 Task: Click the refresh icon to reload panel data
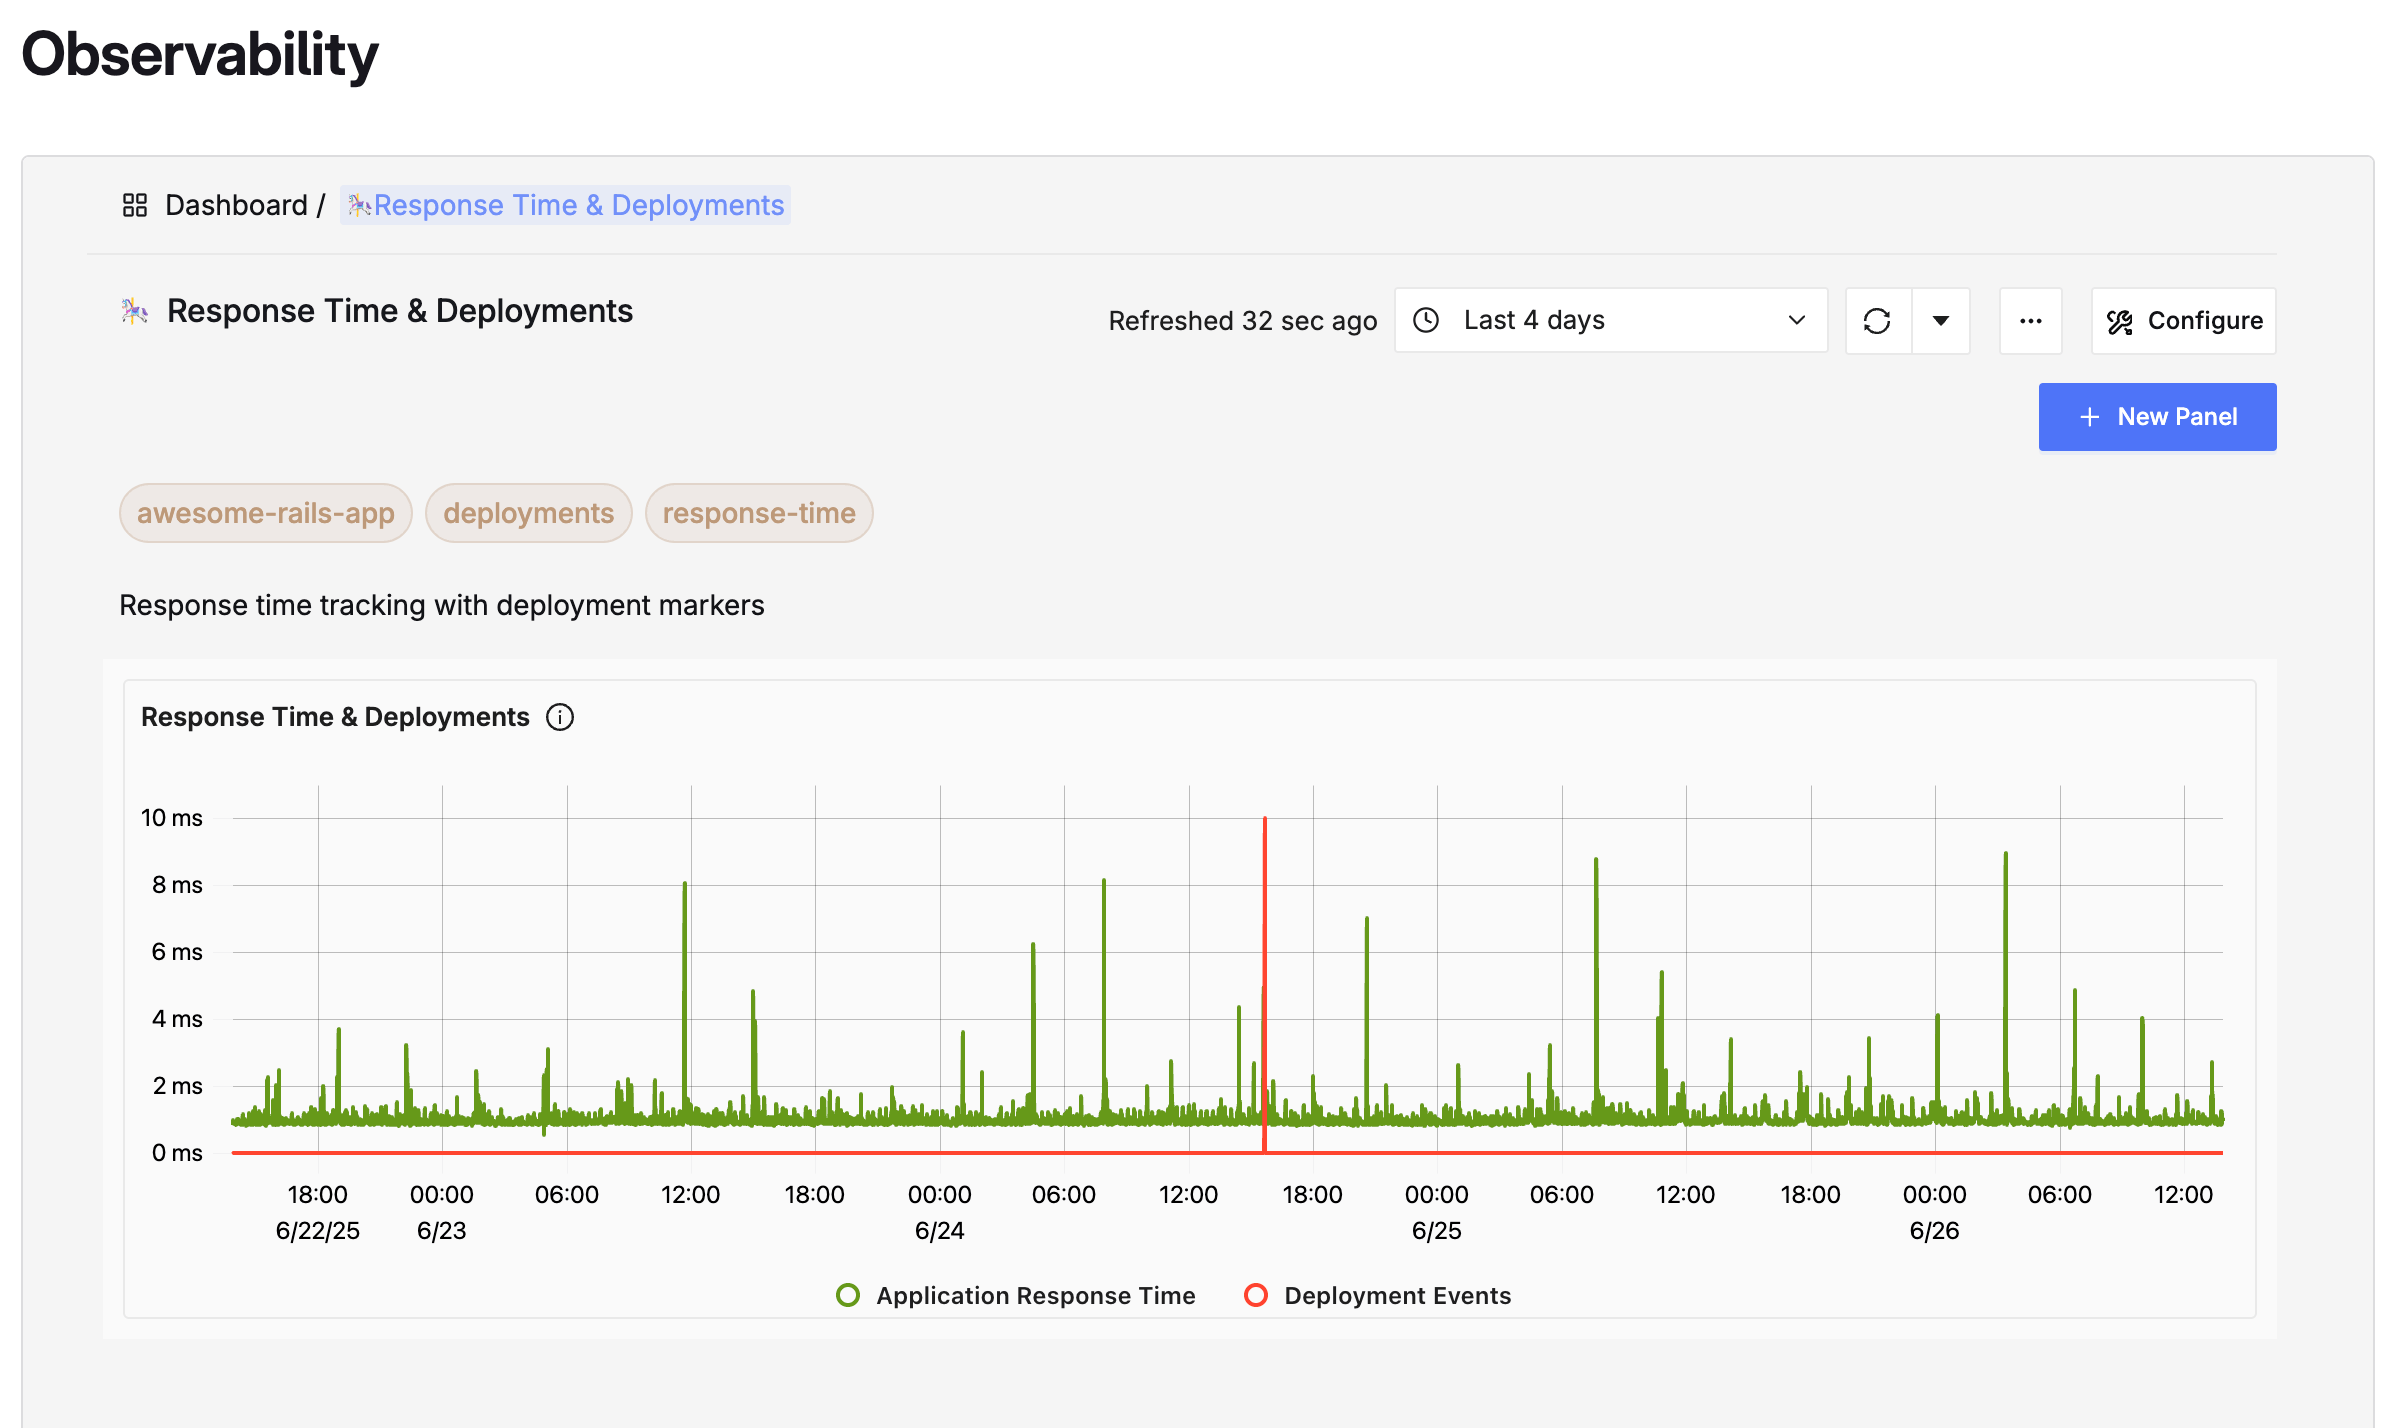(x=1877, y=320)
